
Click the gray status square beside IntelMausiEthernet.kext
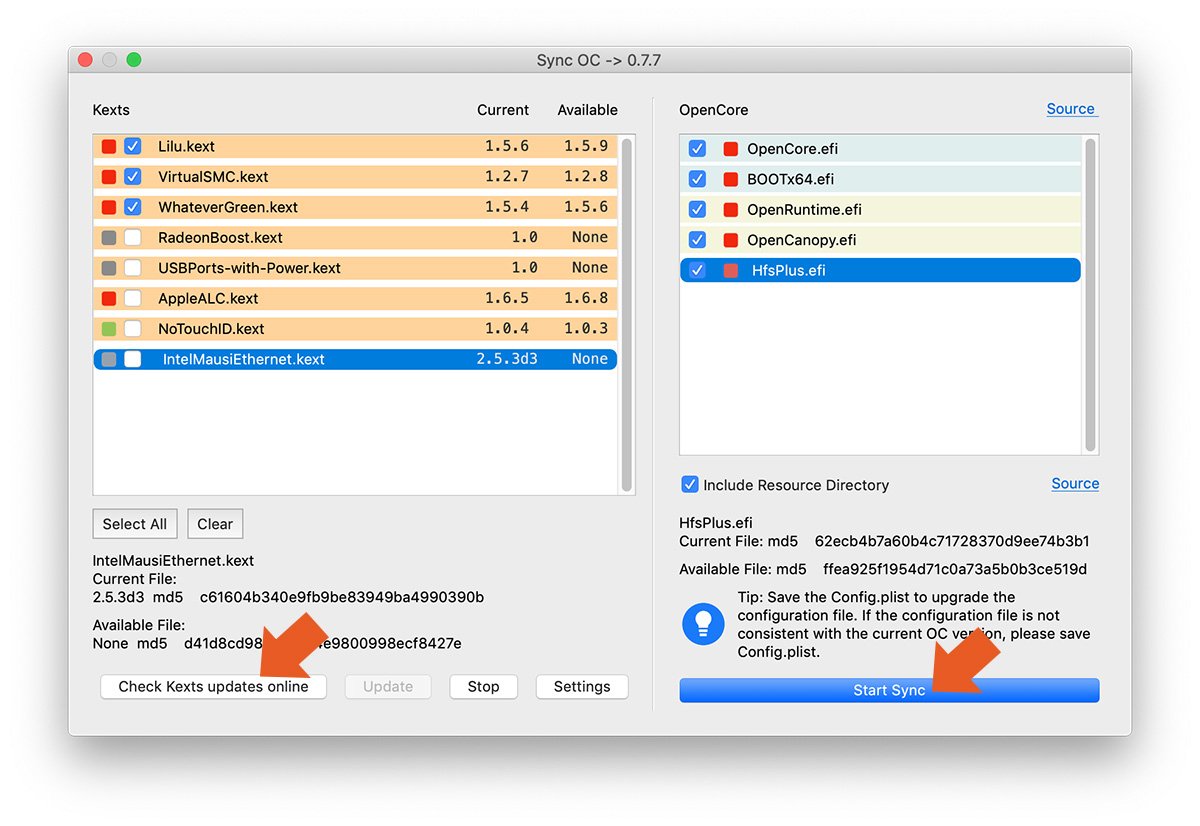click(x=109, y=359)
